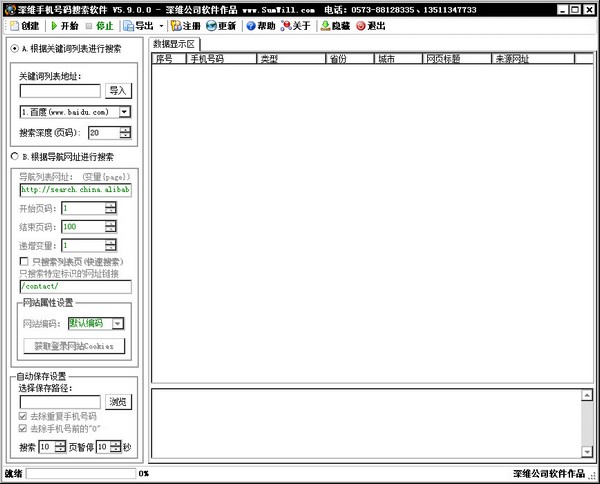Click the navigation list URL field
This screenshot has width=600, height=484.
(x=75, y=190)
